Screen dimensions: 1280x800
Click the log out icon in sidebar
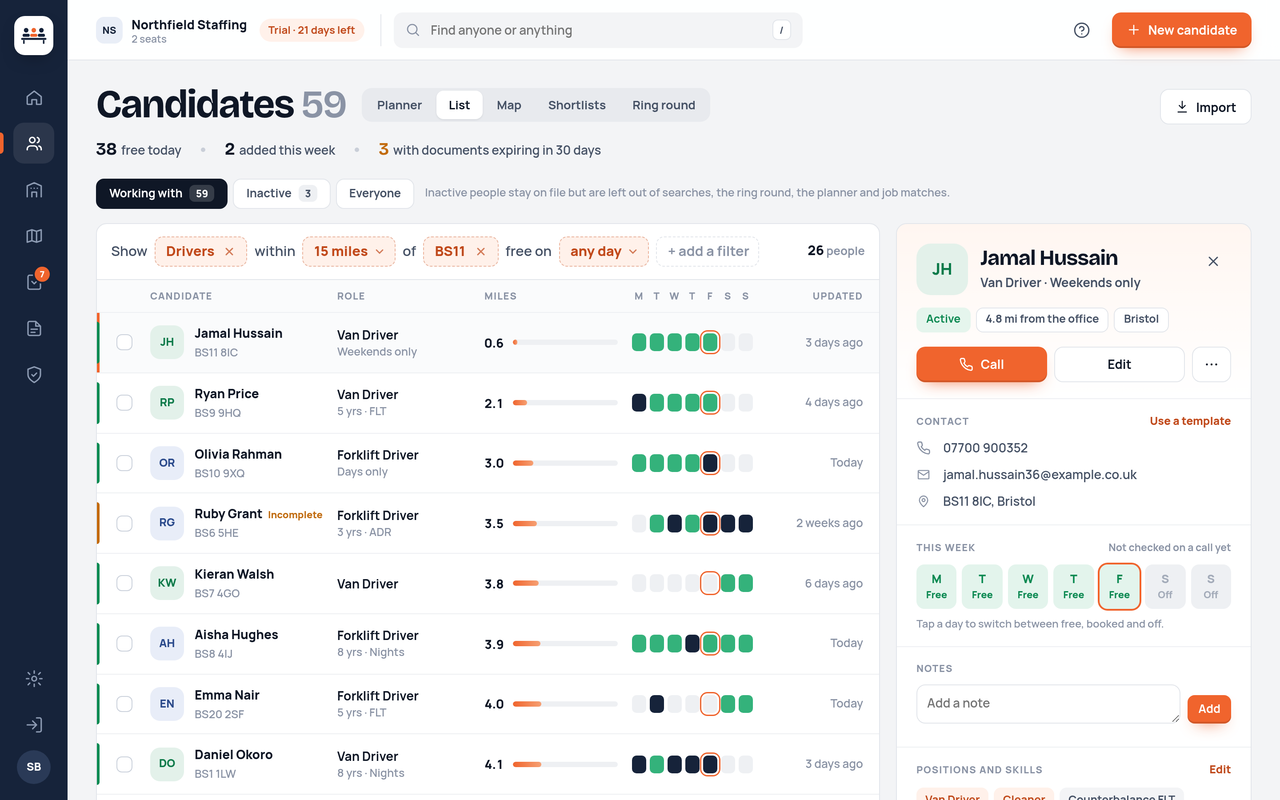click(x=34, y=725)
